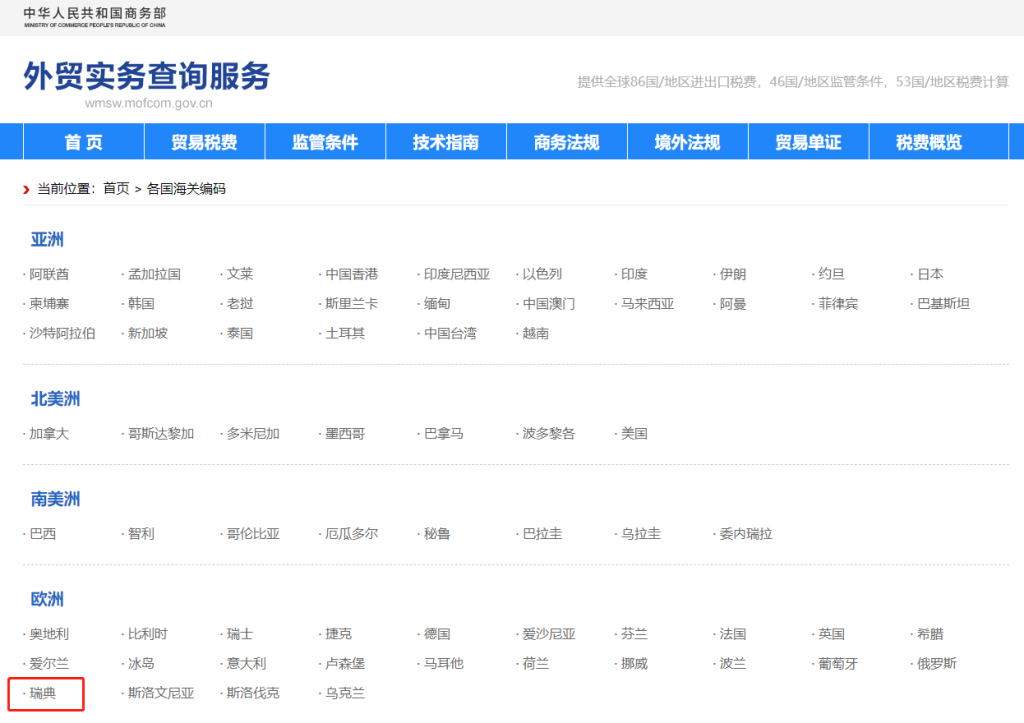Open the 哥伦比亚 link

pyautogui.click(x=253, y=534)
